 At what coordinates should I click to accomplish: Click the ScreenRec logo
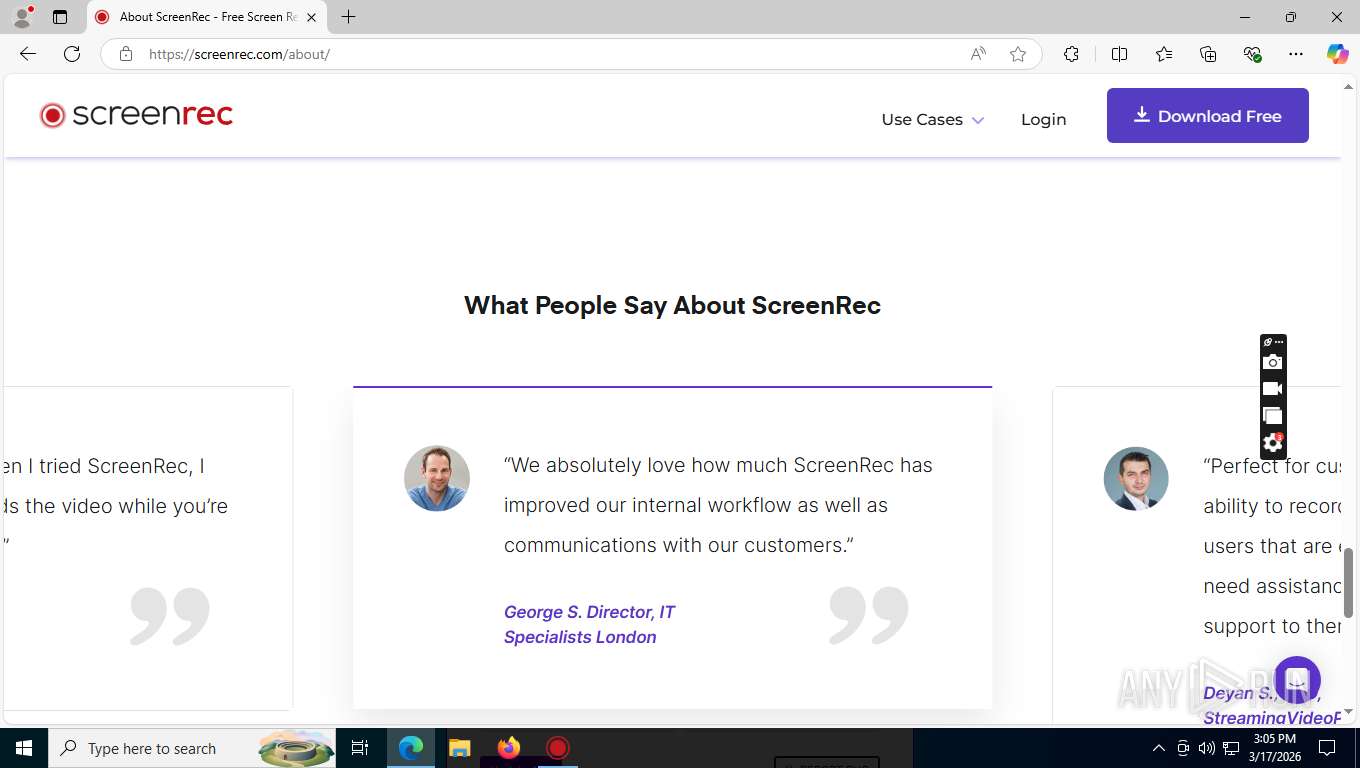coord(136,115)
